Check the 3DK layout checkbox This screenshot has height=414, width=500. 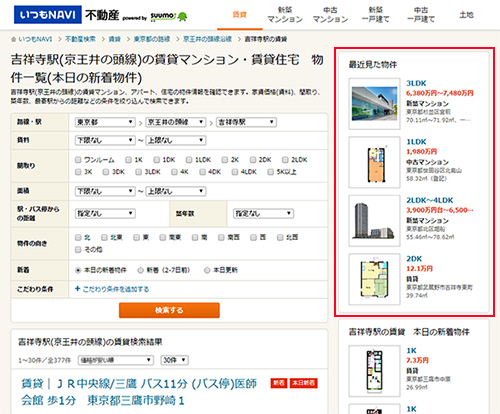point(106,172)
